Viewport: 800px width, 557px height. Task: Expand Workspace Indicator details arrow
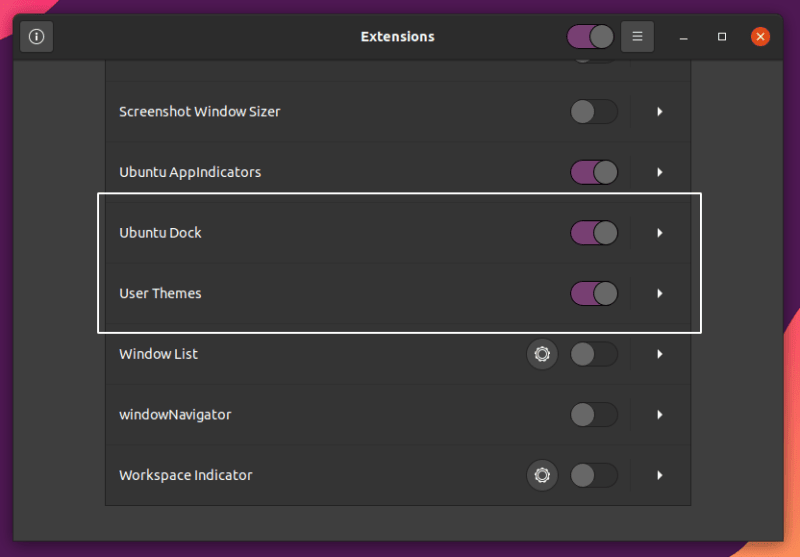click(x=660, y=475)
